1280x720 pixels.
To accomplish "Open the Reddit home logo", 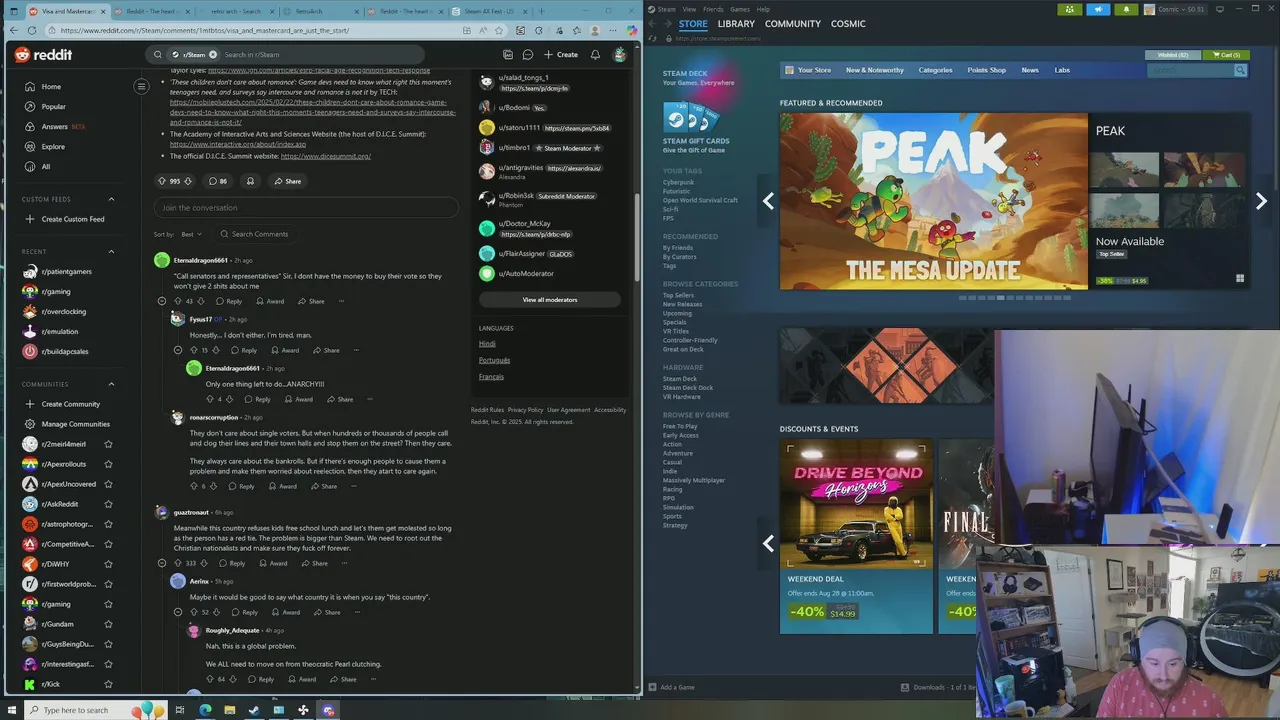I will [x=43, y=55].
